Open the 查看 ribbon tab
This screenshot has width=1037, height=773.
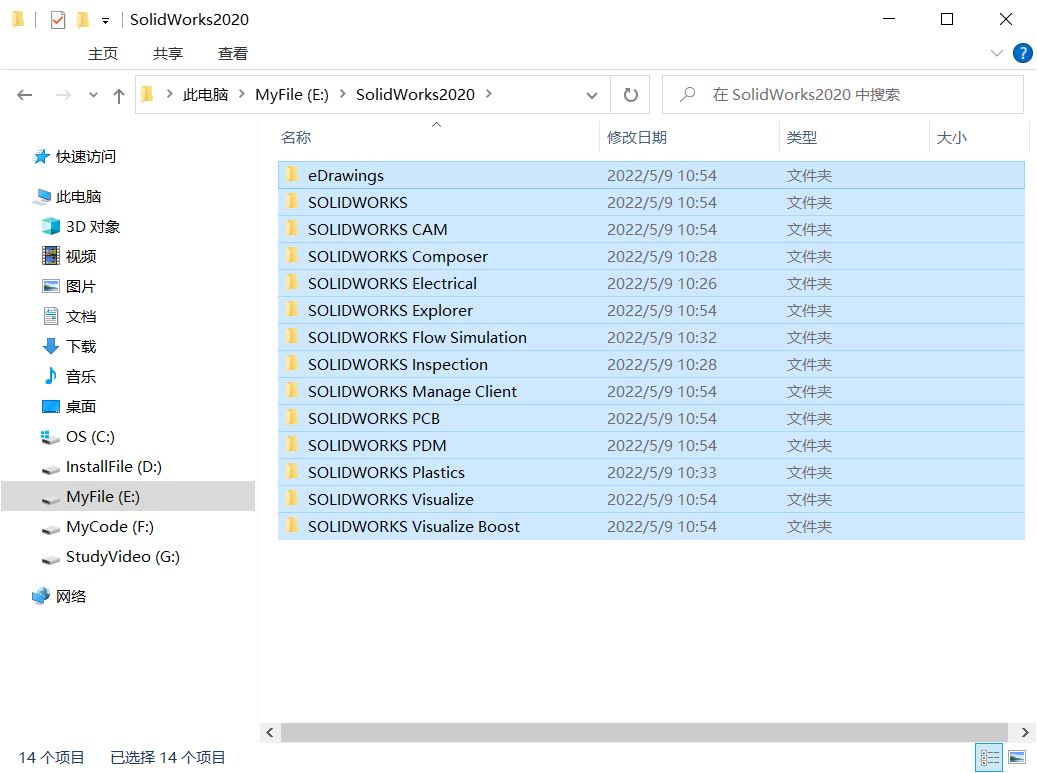(233, 54)
